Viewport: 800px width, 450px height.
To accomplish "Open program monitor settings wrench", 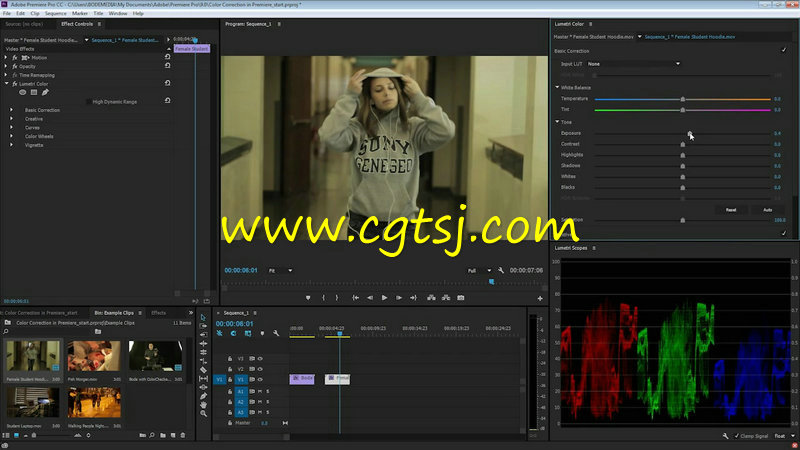I will point(501,270).
